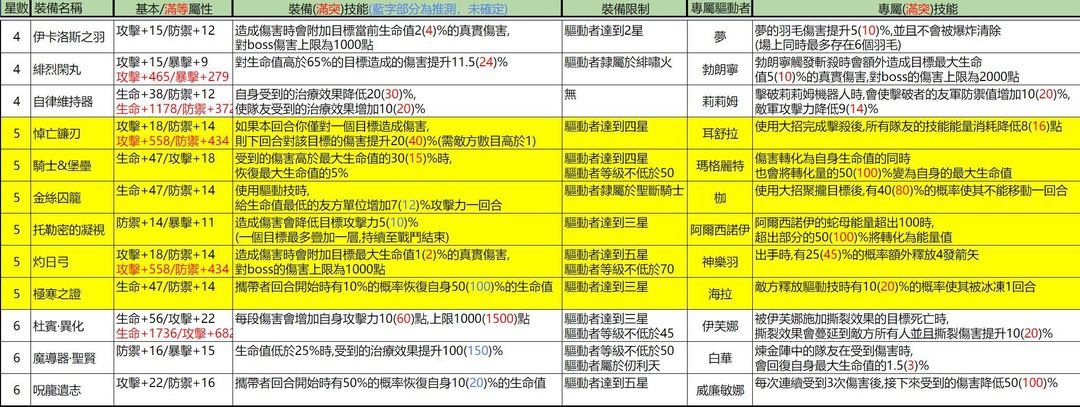This screenshot has width=1080, height=407.
Task: Click the equipment skill cell of 金絲囚籠
Action: coord(397,198)
